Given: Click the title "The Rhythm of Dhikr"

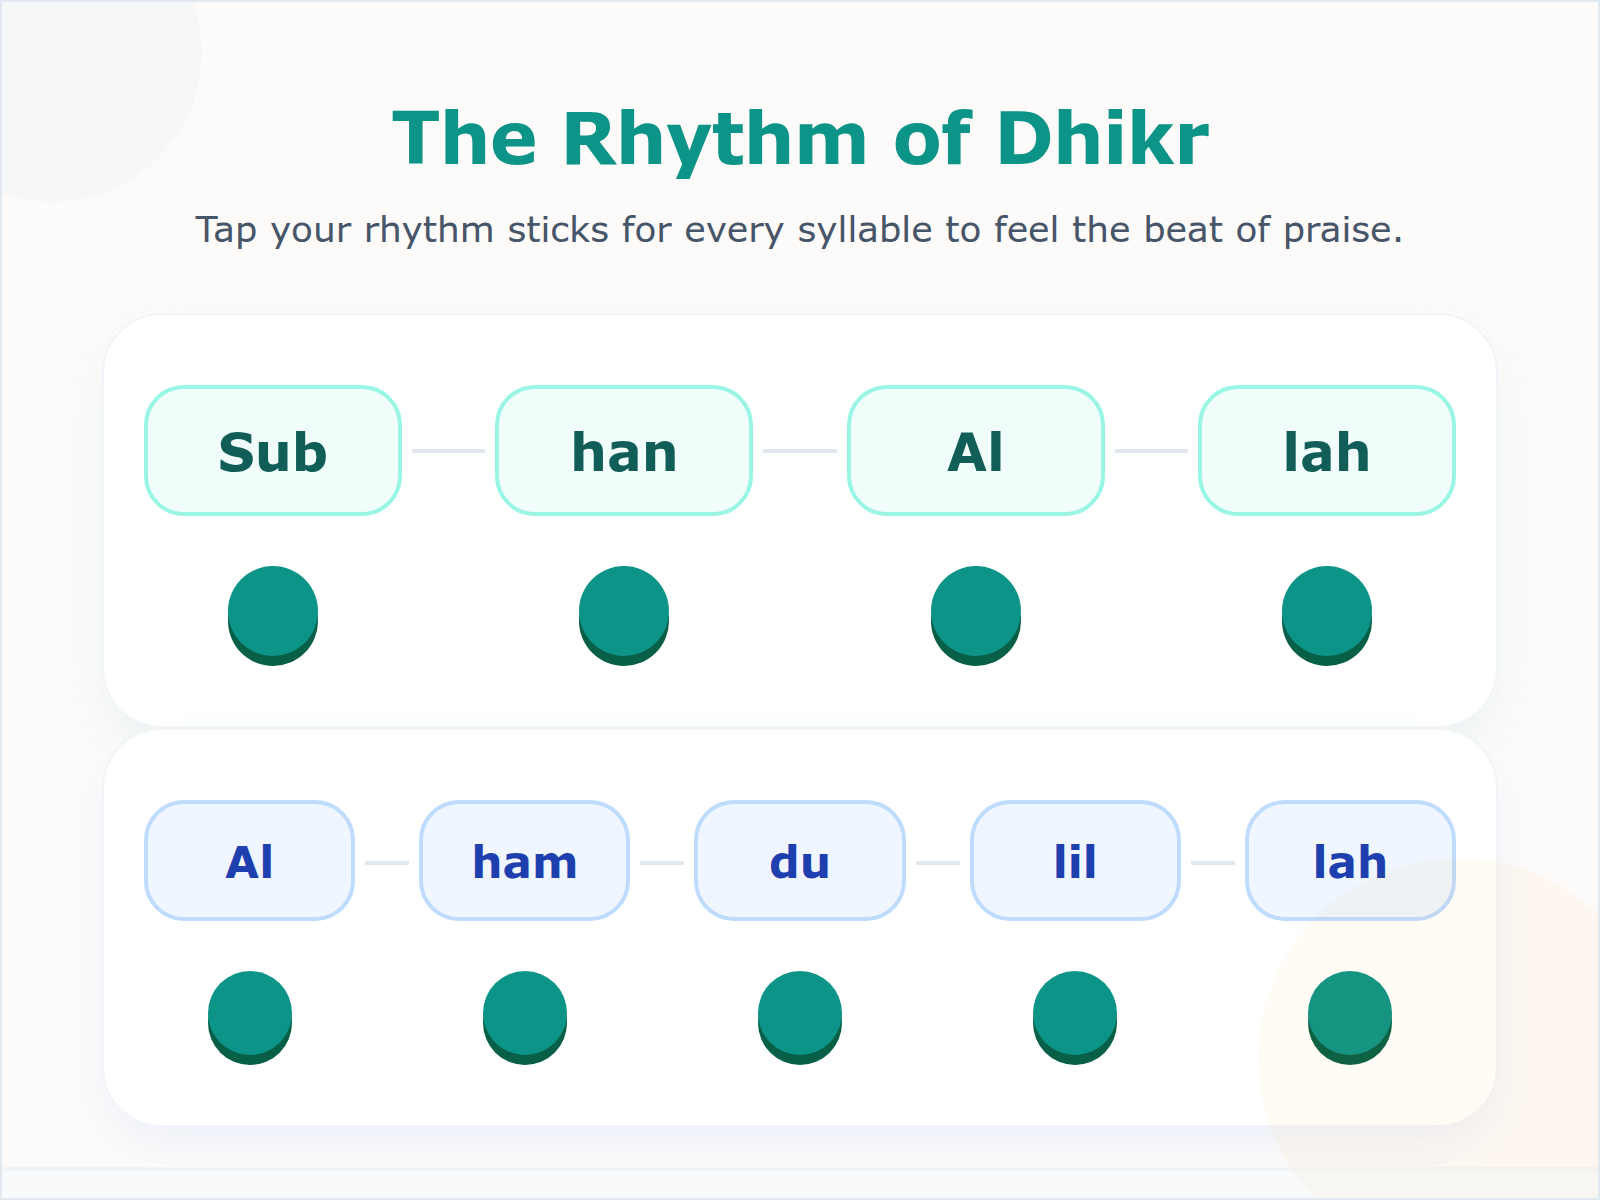Looking at the screenshot, I should [800, 137].
